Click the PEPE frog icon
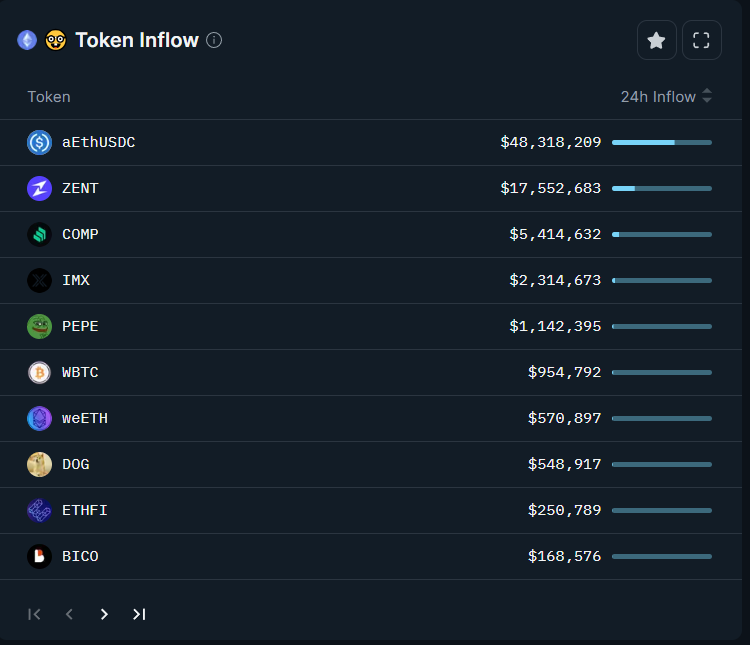Viewport: 750px width, 645px height. [39, 327]
